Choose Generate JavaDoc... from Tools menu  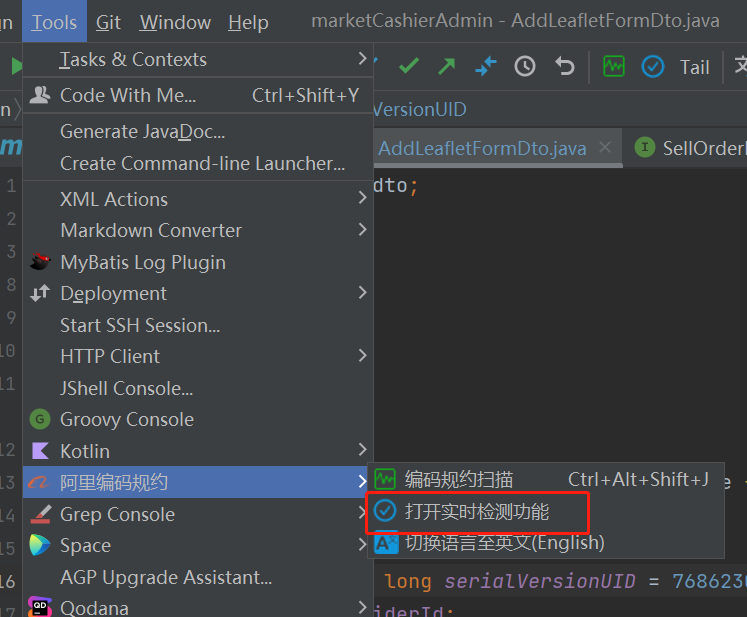198,131
